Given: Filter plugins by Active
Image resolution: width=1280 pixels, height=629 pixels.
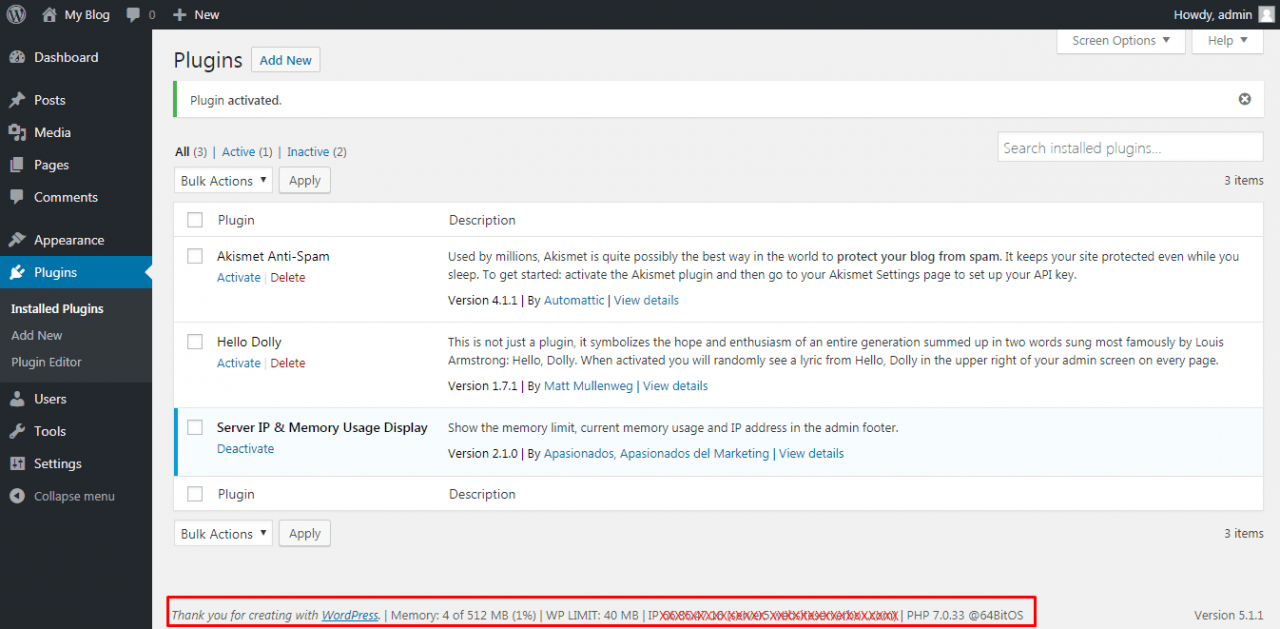Looking at the screenshot, I should pos(238,152).
